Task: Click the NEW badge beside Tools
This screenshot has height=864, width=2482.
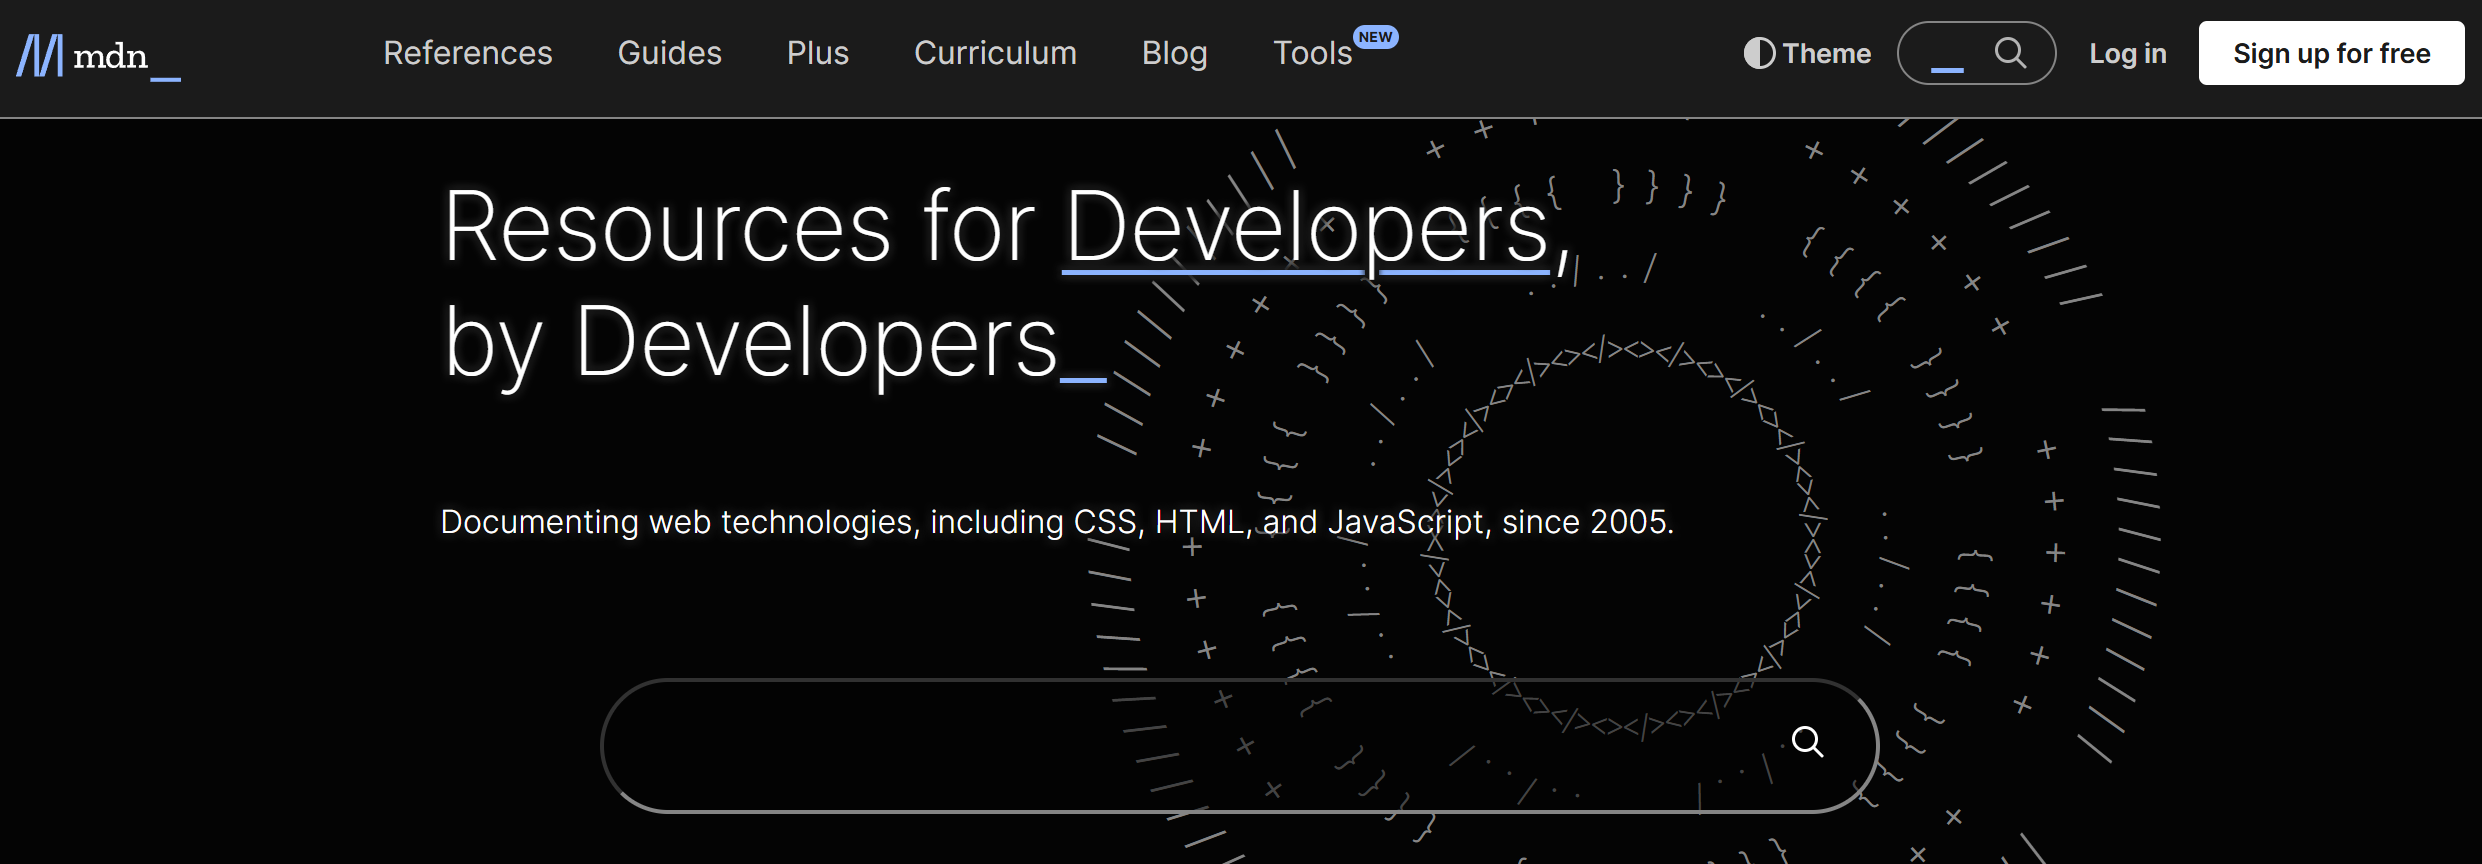Action: coord(1375,37)
